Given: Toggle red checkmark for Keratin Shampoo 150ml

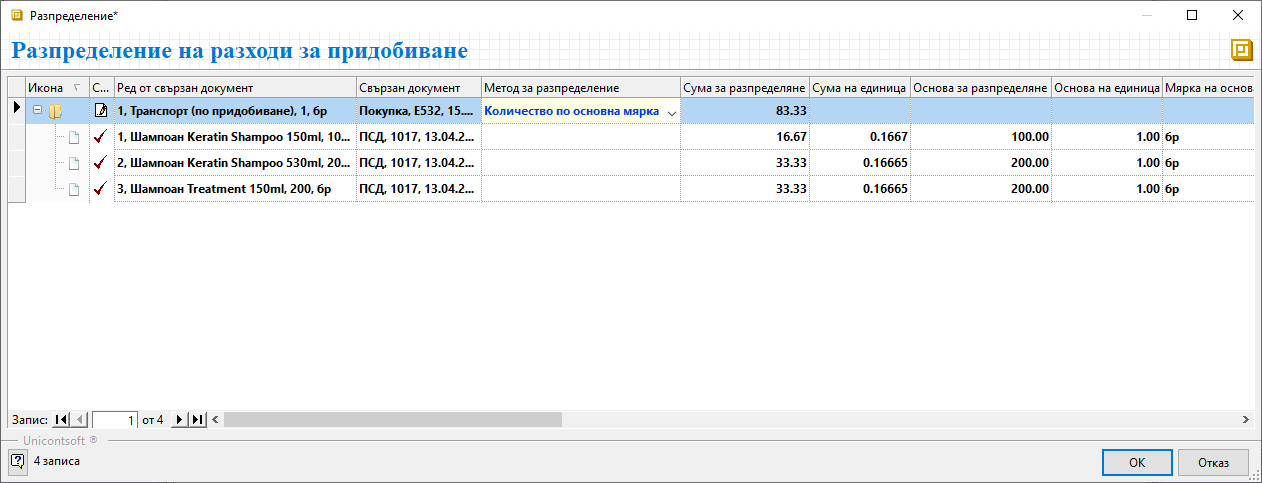Looking at the screenshot, I should tap(100, 137).
